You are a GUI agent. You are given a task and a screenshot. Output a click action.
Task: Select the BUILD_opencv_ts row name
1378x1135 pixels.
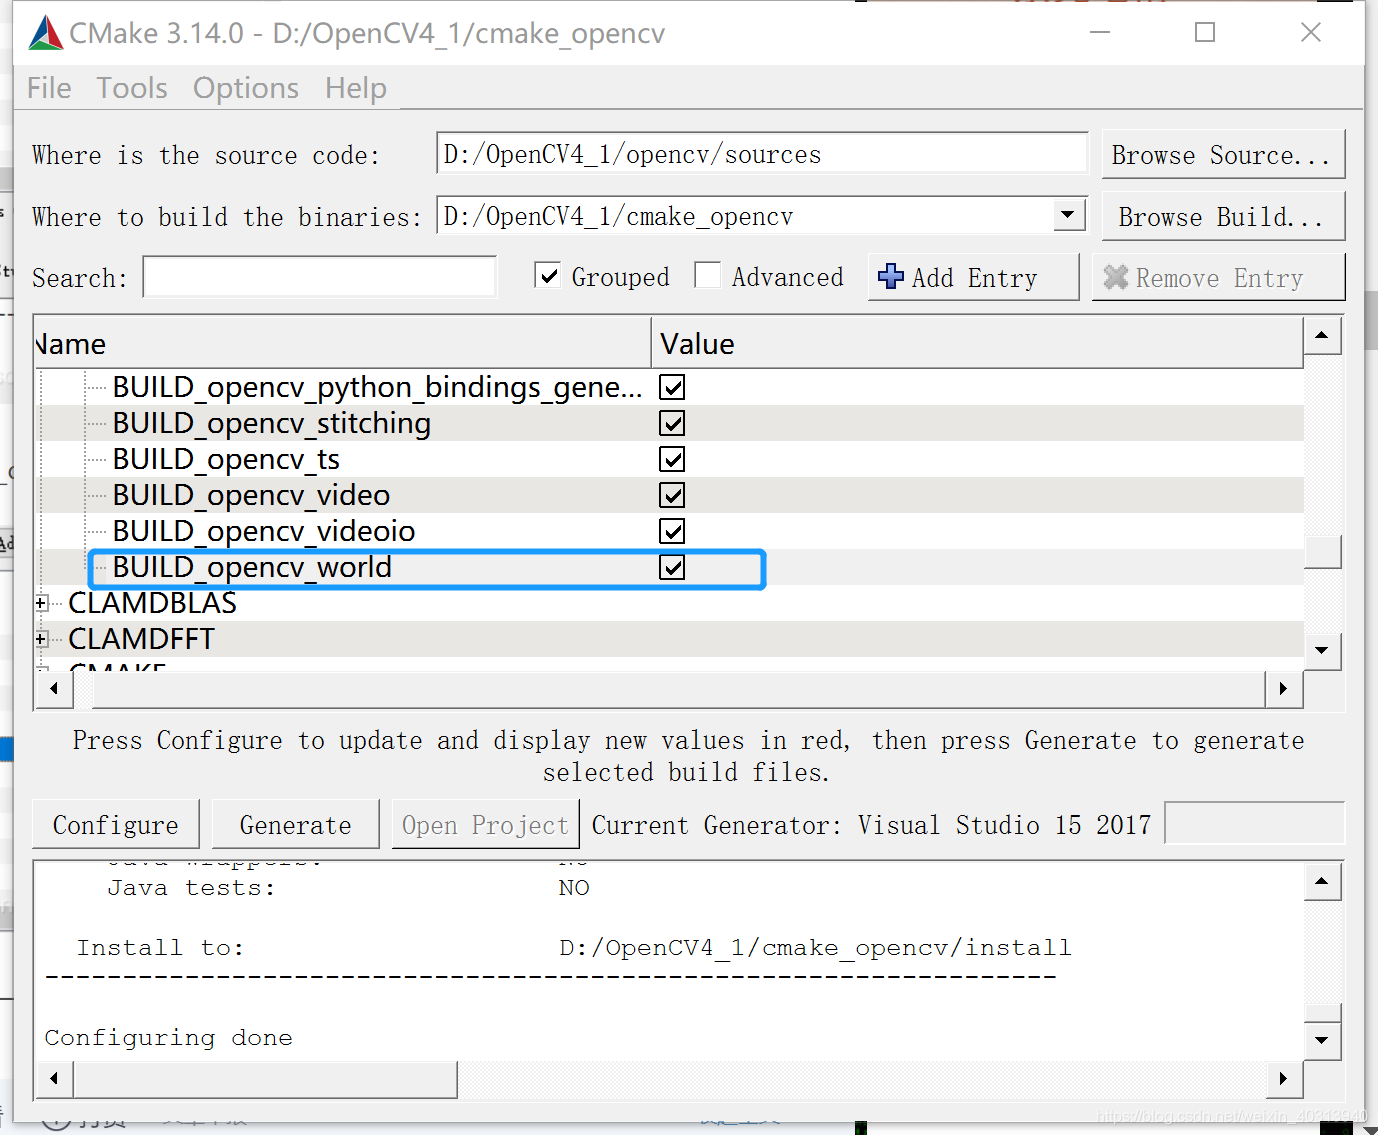pos(226,459)
